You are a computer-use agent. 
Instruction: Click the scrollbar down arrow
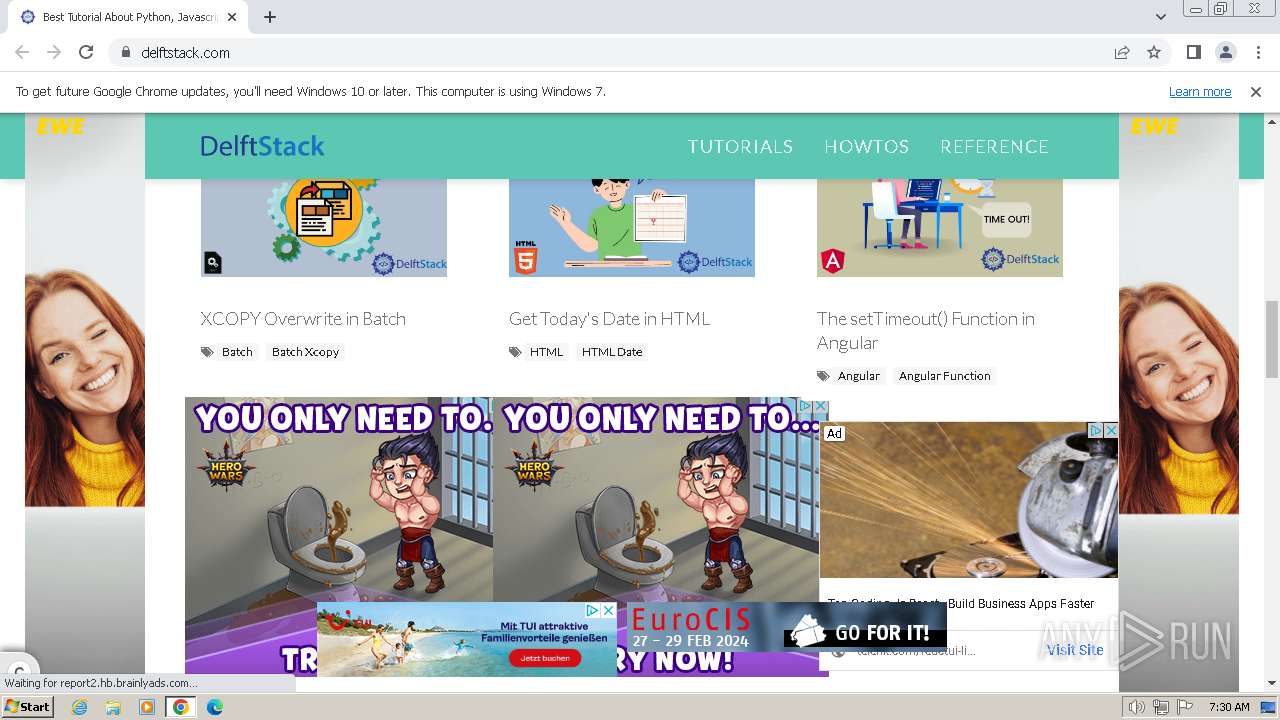(1272, 684)
